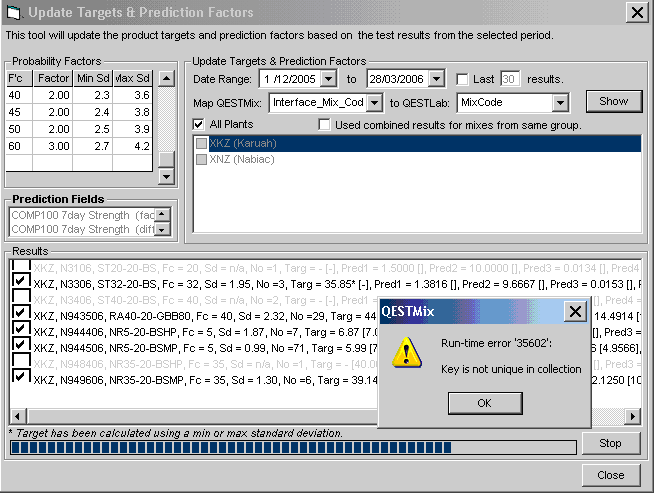Click the Last results number input field
The width and height of the screenshot is (654, 493).
click(509, 79)
